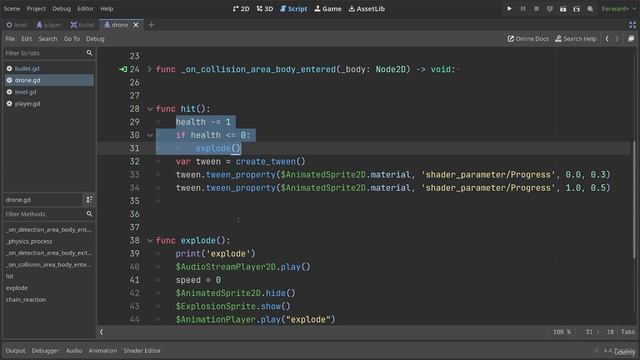Image resolution: width=640 pixels, height=360 pixels.
Task: Switch to level scene tab
Action: [x=17, y=25]
